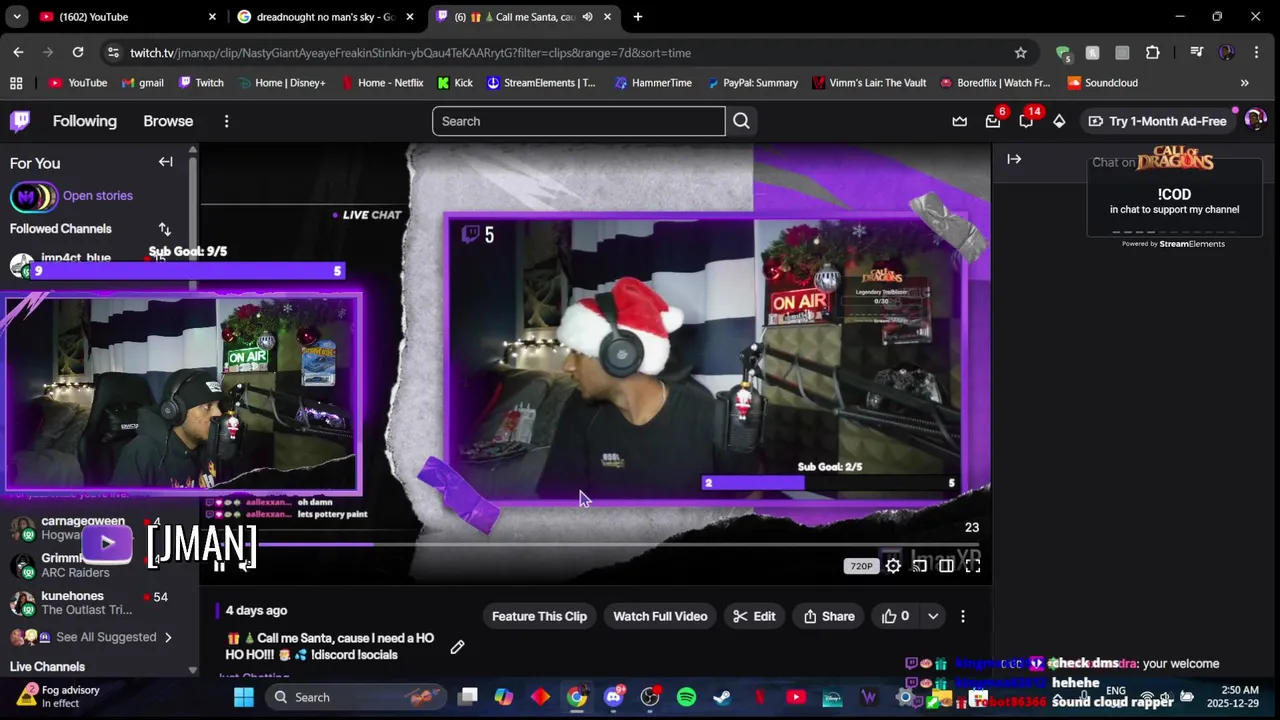1280x720 pixels.
Task: Go back to the previous page
Action: point(18,53)
